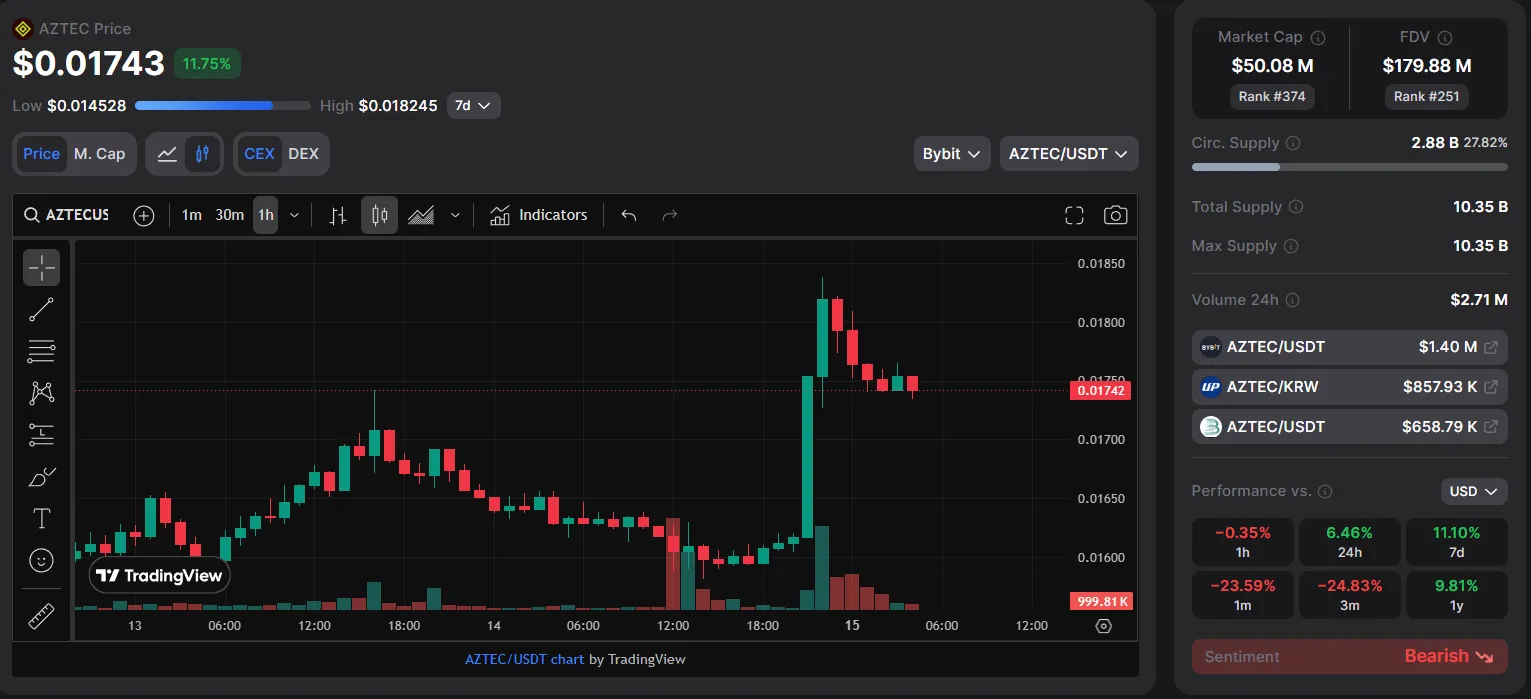This screenshot has width=1531, height=699.
Task: Click the Max Supply info icon
Action: point(1291,246)
